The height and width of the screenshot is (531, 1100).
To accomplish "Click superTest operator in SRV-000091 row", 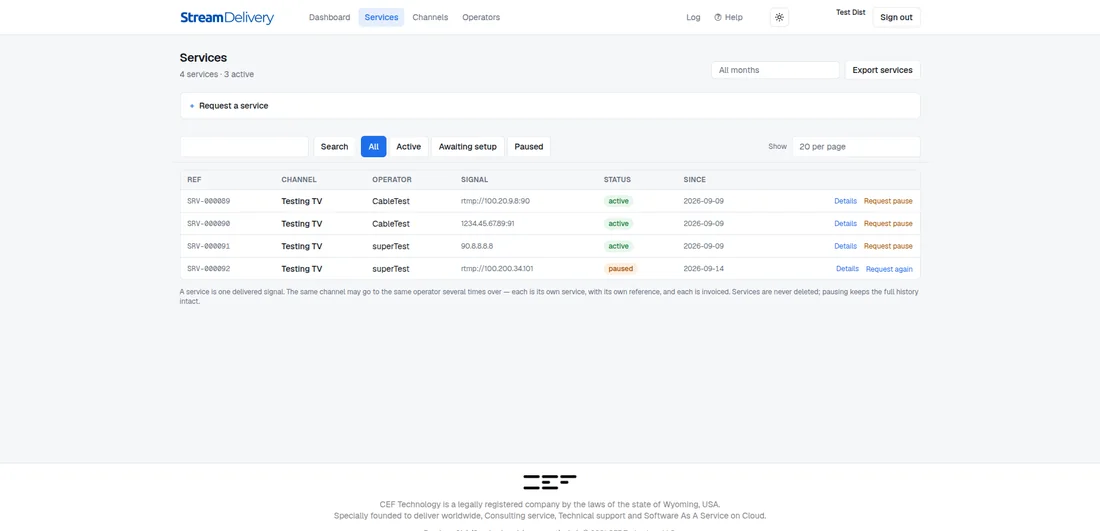I will click(x=390, y=246).
